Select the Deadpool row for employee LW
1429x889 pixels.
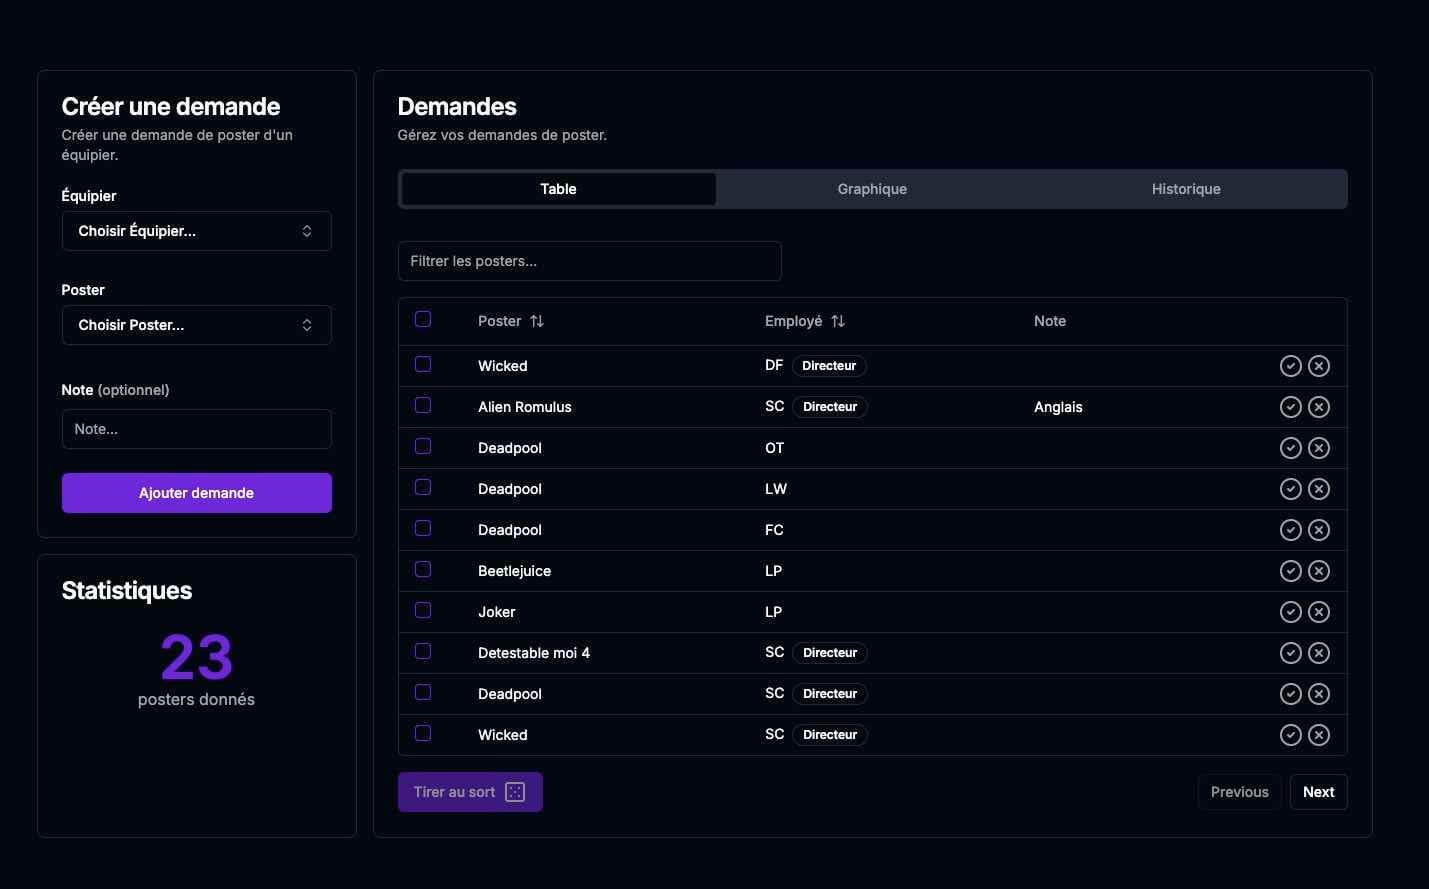point(423,487)
